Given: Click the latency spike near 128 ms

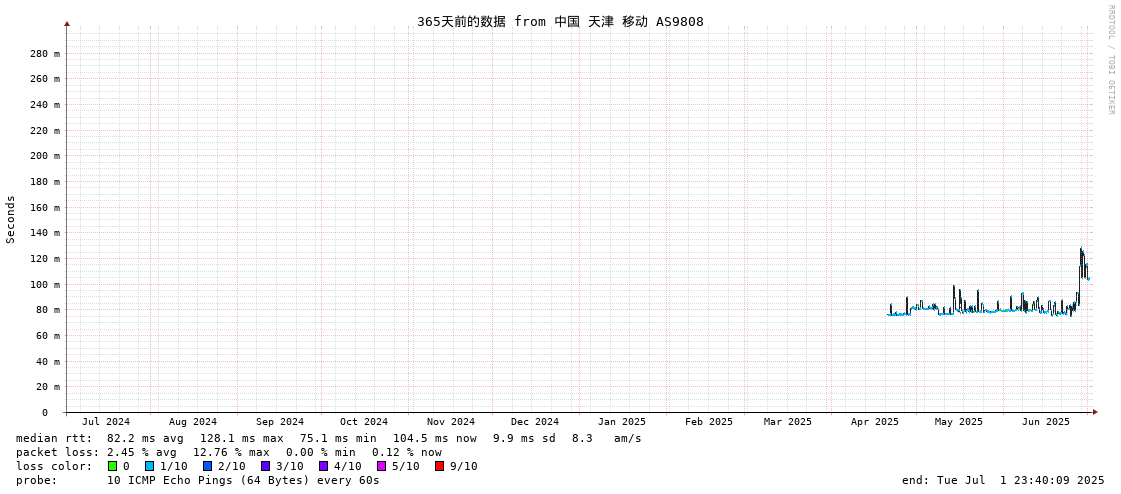Looking at the screenshot, I should [x=1081, y=250].
